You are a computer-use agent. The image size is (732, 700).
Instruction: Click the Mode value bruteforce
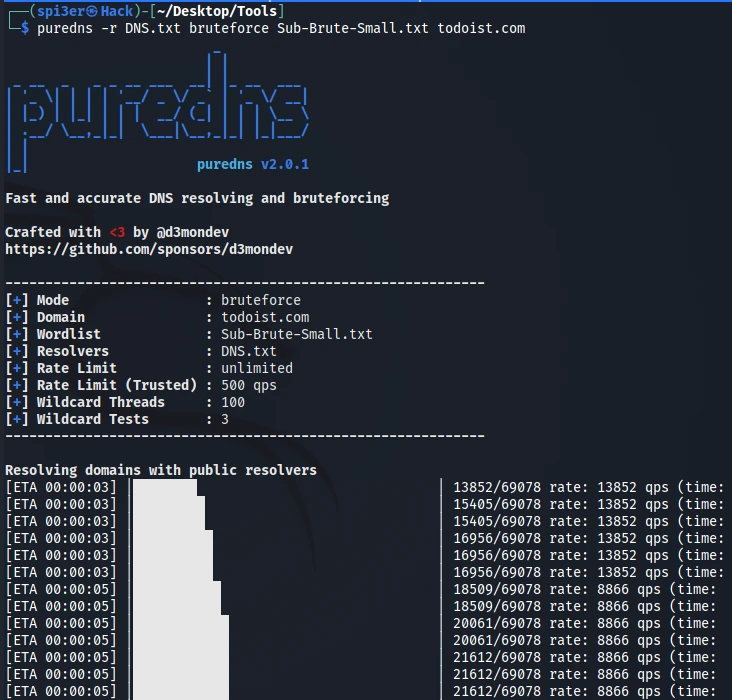click(261, 300)
